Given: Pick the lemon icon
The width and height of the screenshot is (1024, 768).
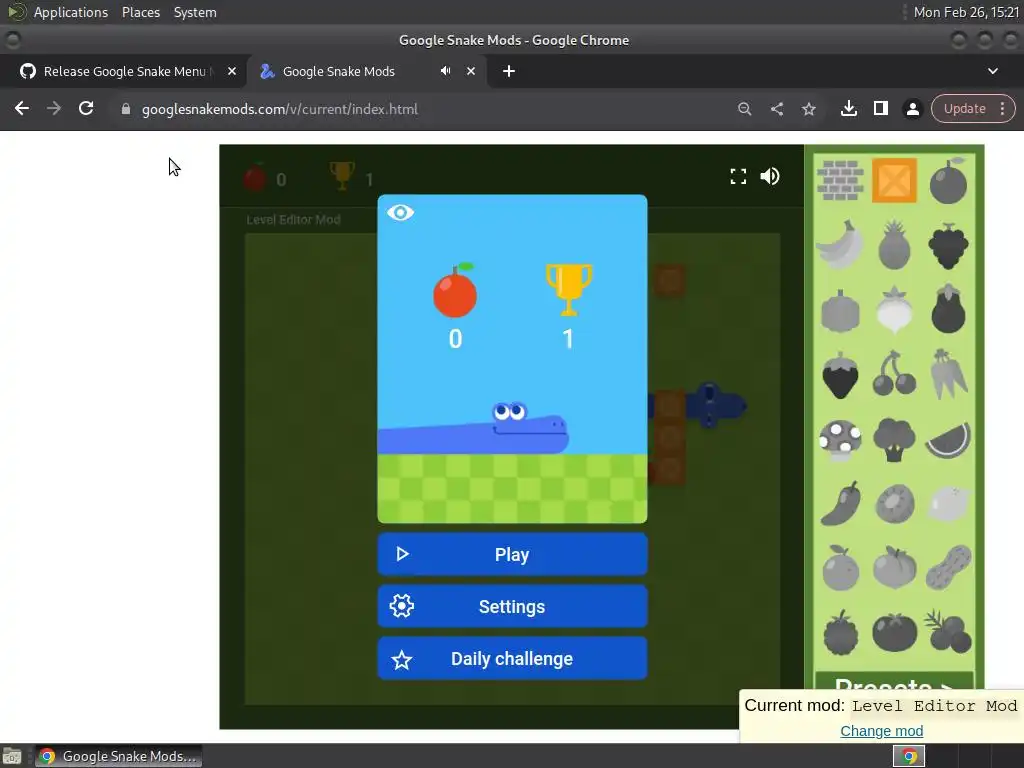Looking at the screenshot, I should [x=948, y=504].
